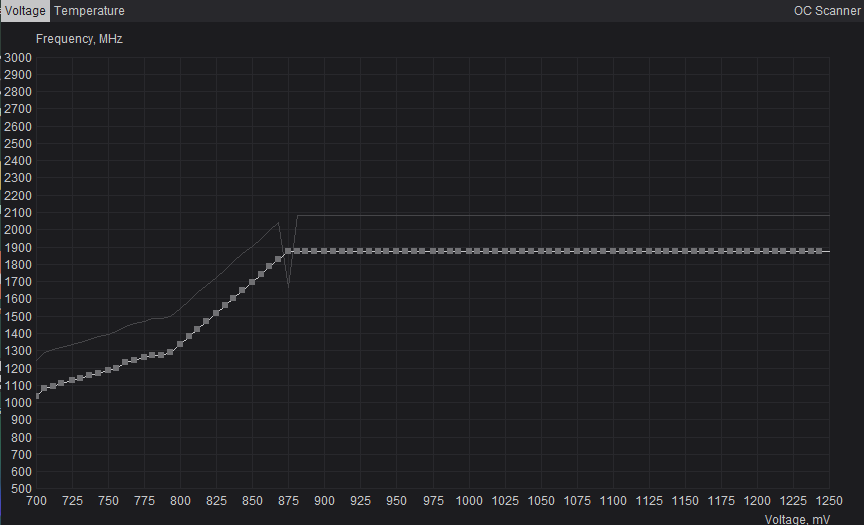Select the last curve point on the right
The width and height of the screenshot is (864, 525).
pyautogui.click(x=820, y=251)
